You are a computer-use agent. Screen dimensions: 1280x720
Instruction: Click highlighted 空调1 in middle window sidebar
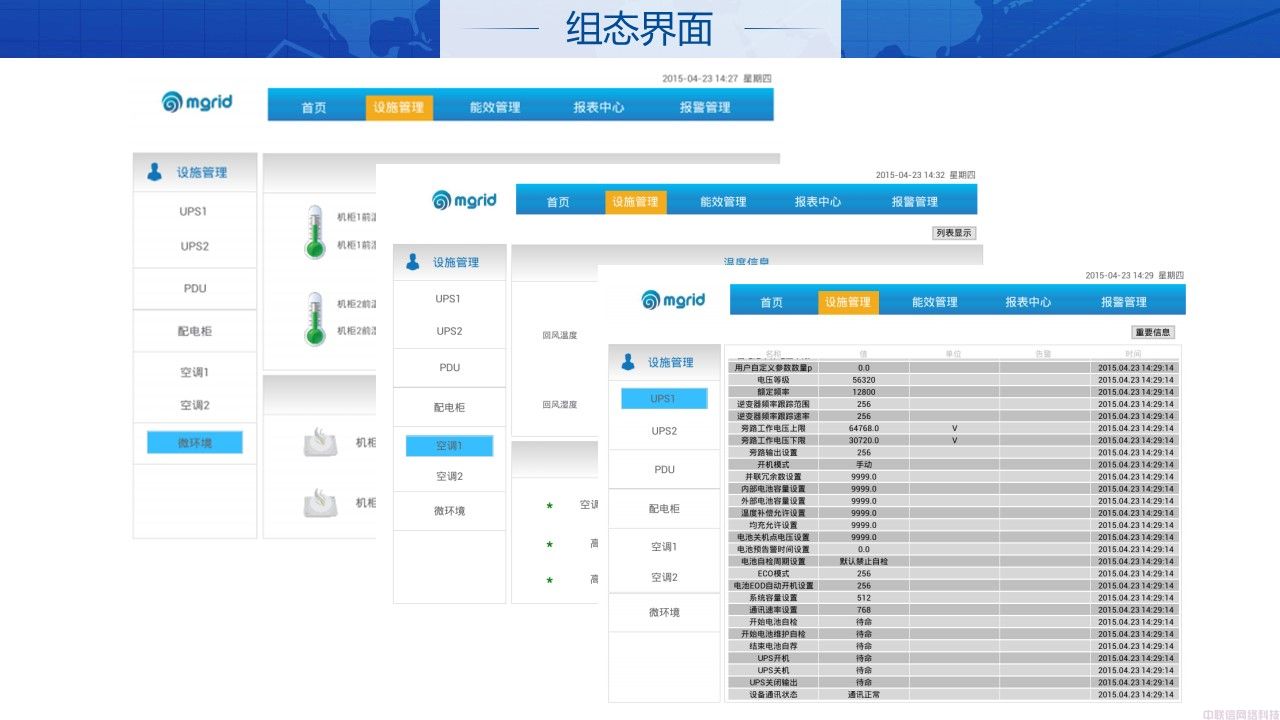pyautogui.click(x=449, y=446)
